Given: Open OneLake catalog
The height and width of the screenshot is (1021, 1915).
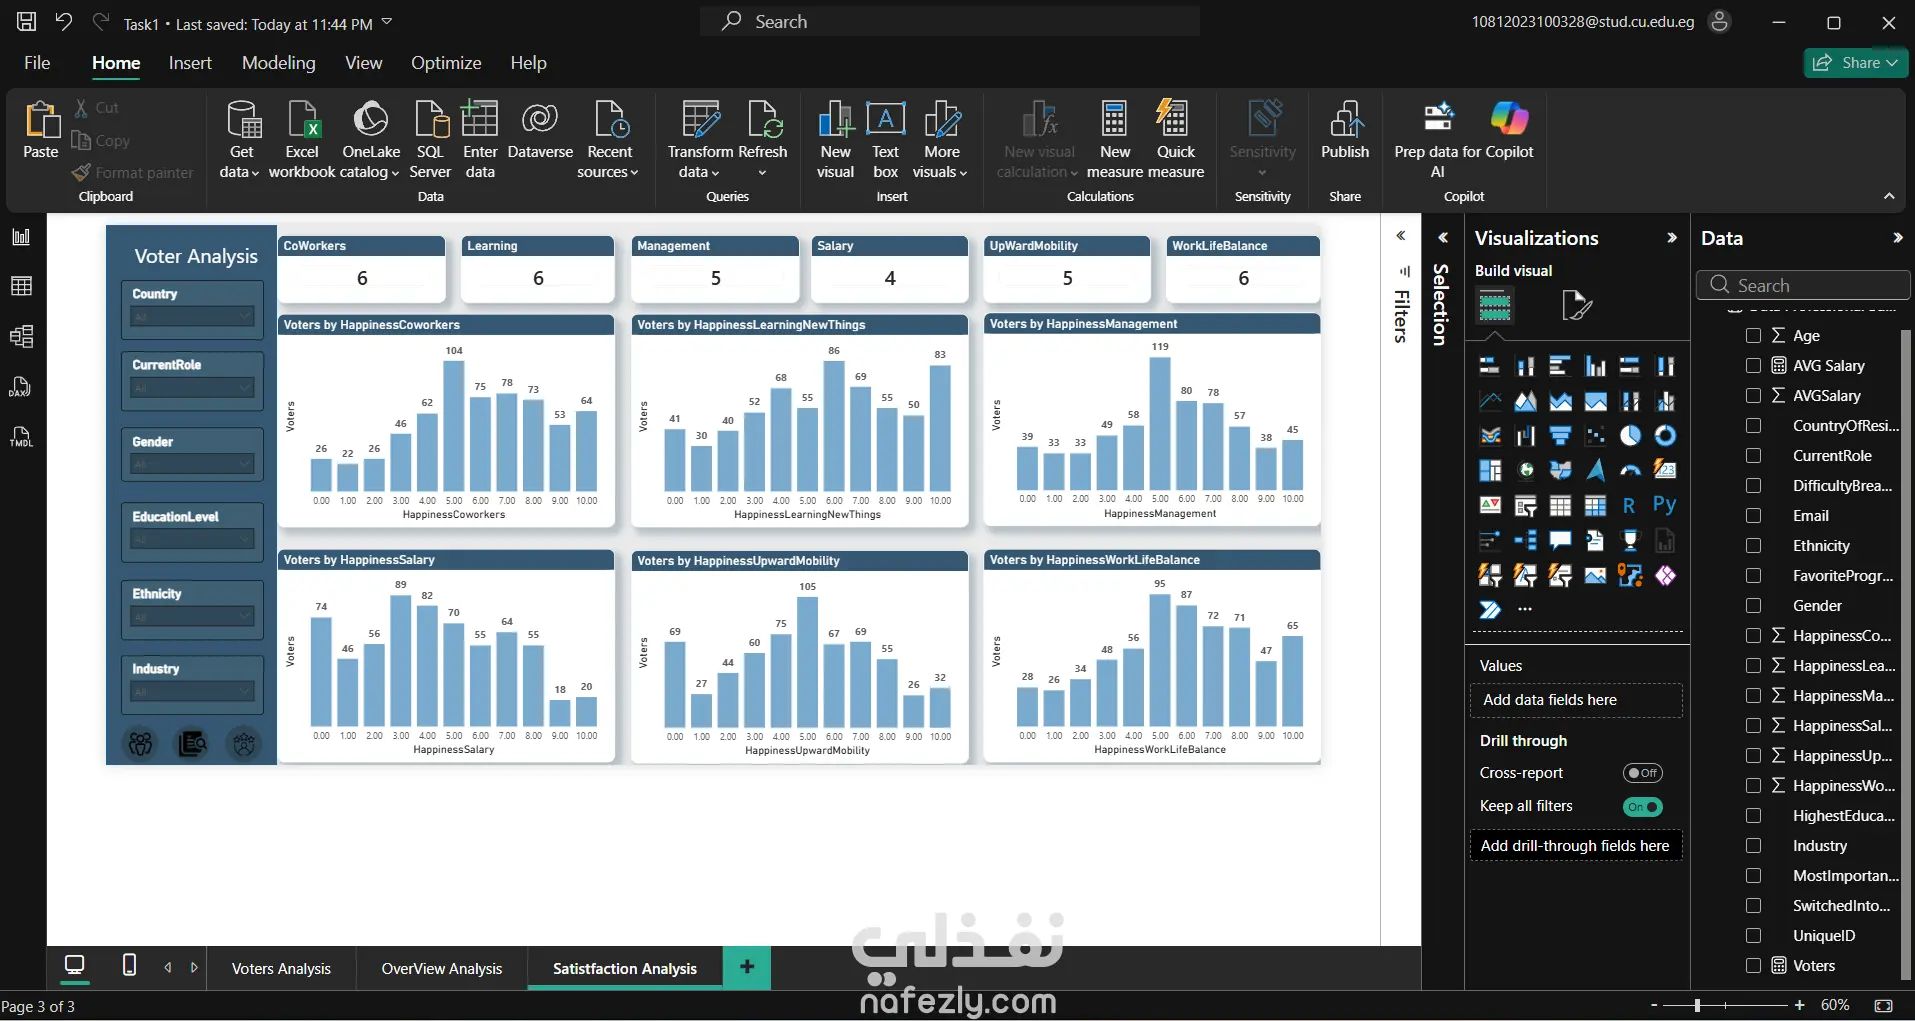Looking at the screenshot, I should [x=370, y=140].
